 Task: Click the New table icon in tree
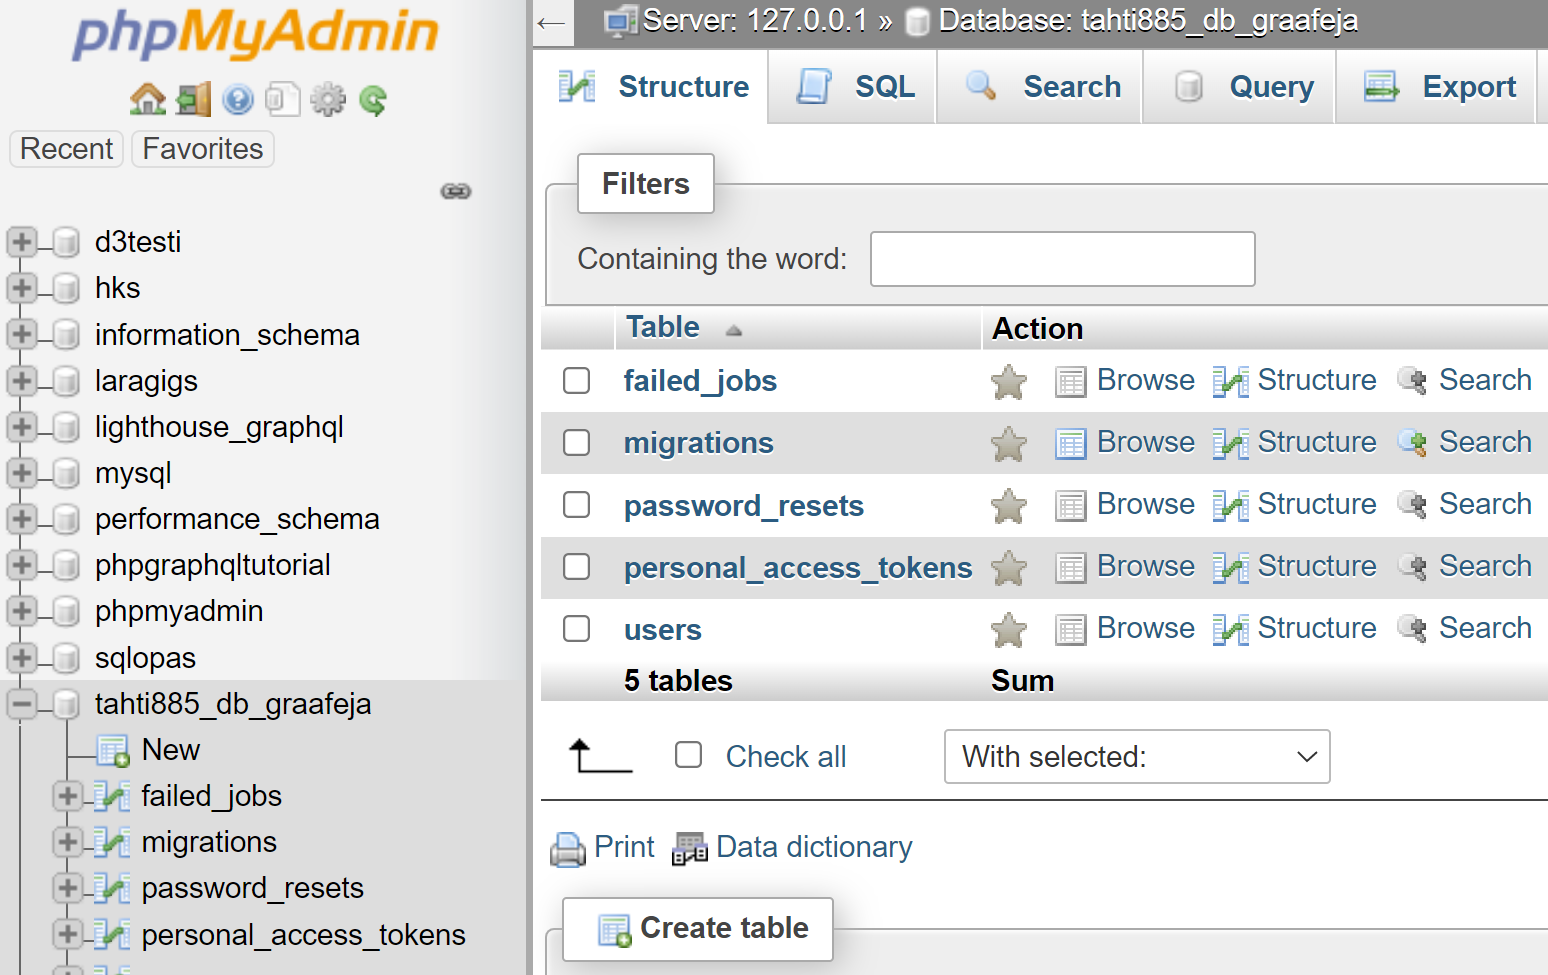[x=113, y=750]
